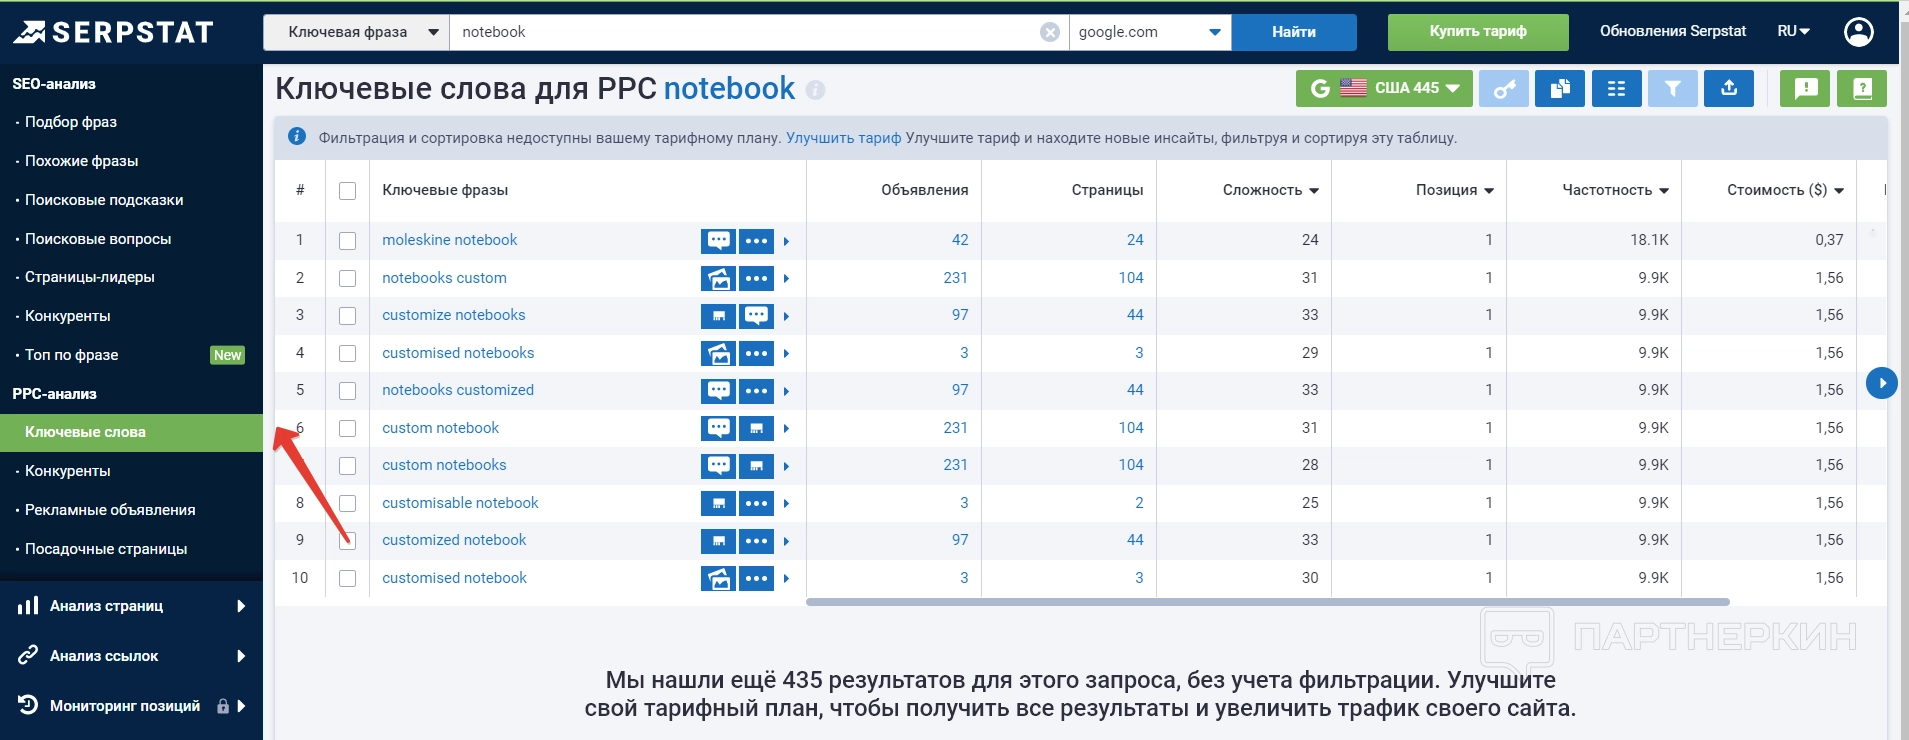Click the image icon for notebooks custom row
The image size is (1909, 740).
click(x=718, y=279)
